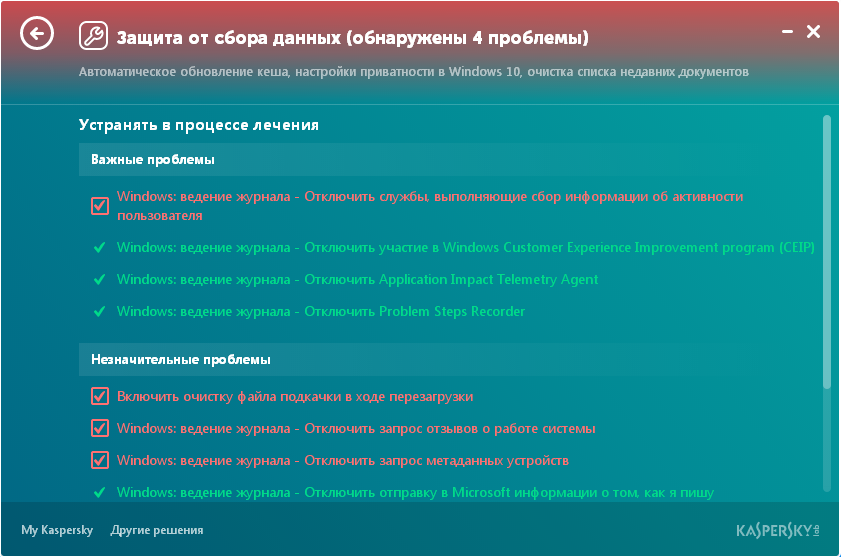841x557 pixels.
Task: Click green checkmark next to Application Impact Telemetry Agent
Action: point(99,280)
